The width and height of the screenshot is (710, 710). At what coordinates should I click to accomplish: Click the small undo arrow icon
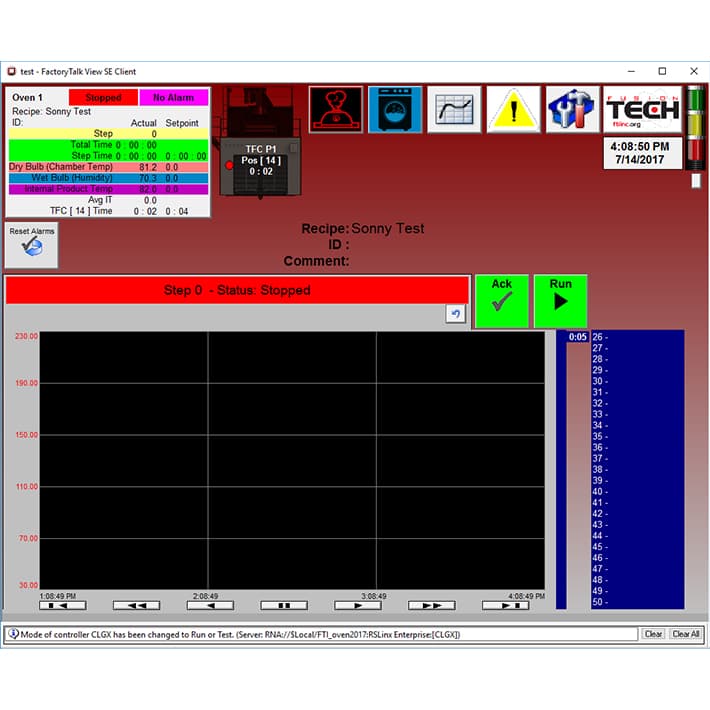456,314
